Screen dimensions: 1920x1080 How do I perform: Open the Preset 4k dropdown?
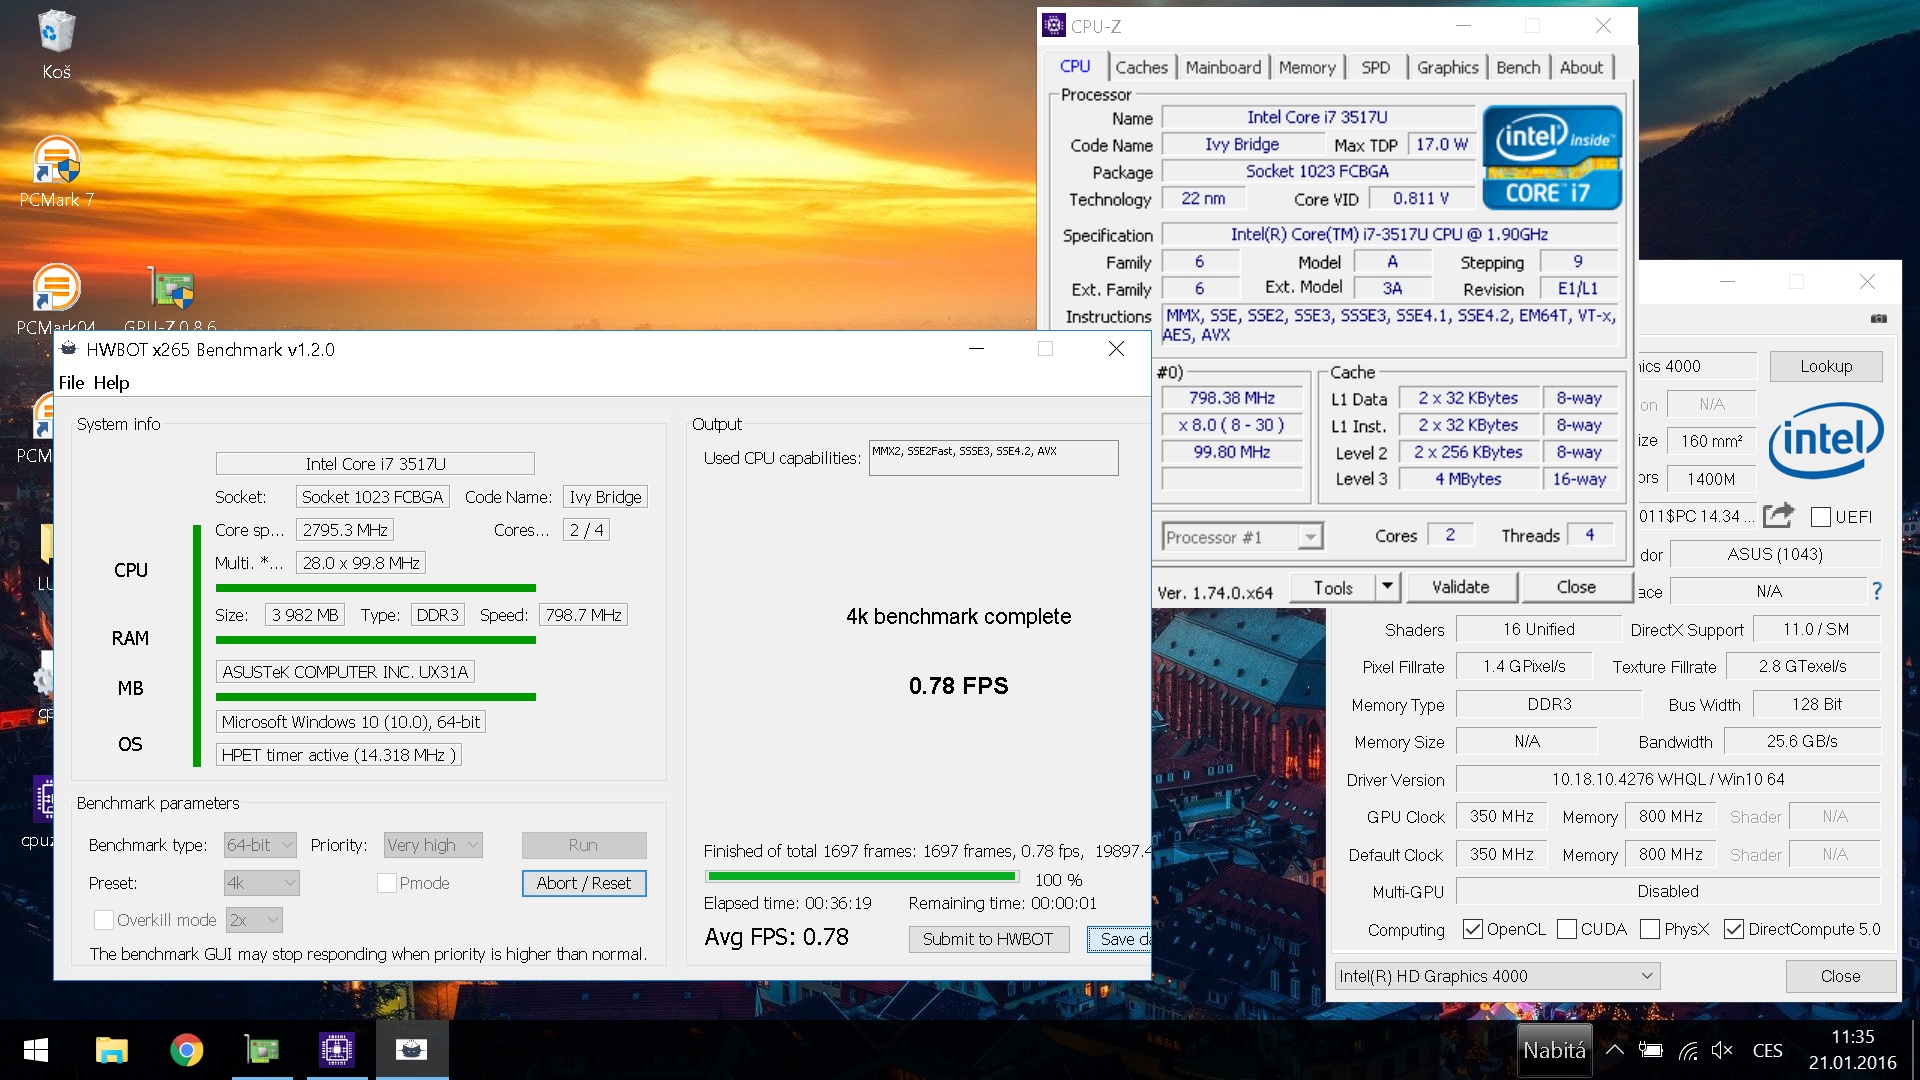coord(262,883)
